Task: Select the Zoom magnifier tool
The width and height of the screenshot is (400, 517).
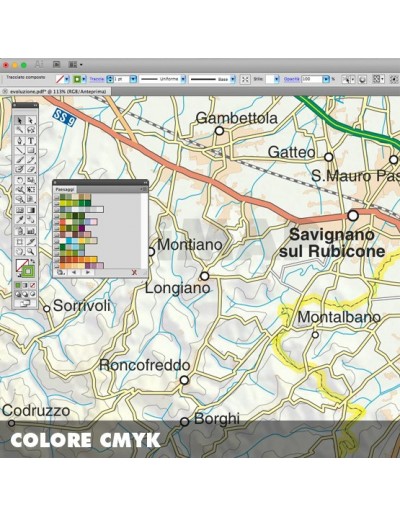Action: pos(31,251)
